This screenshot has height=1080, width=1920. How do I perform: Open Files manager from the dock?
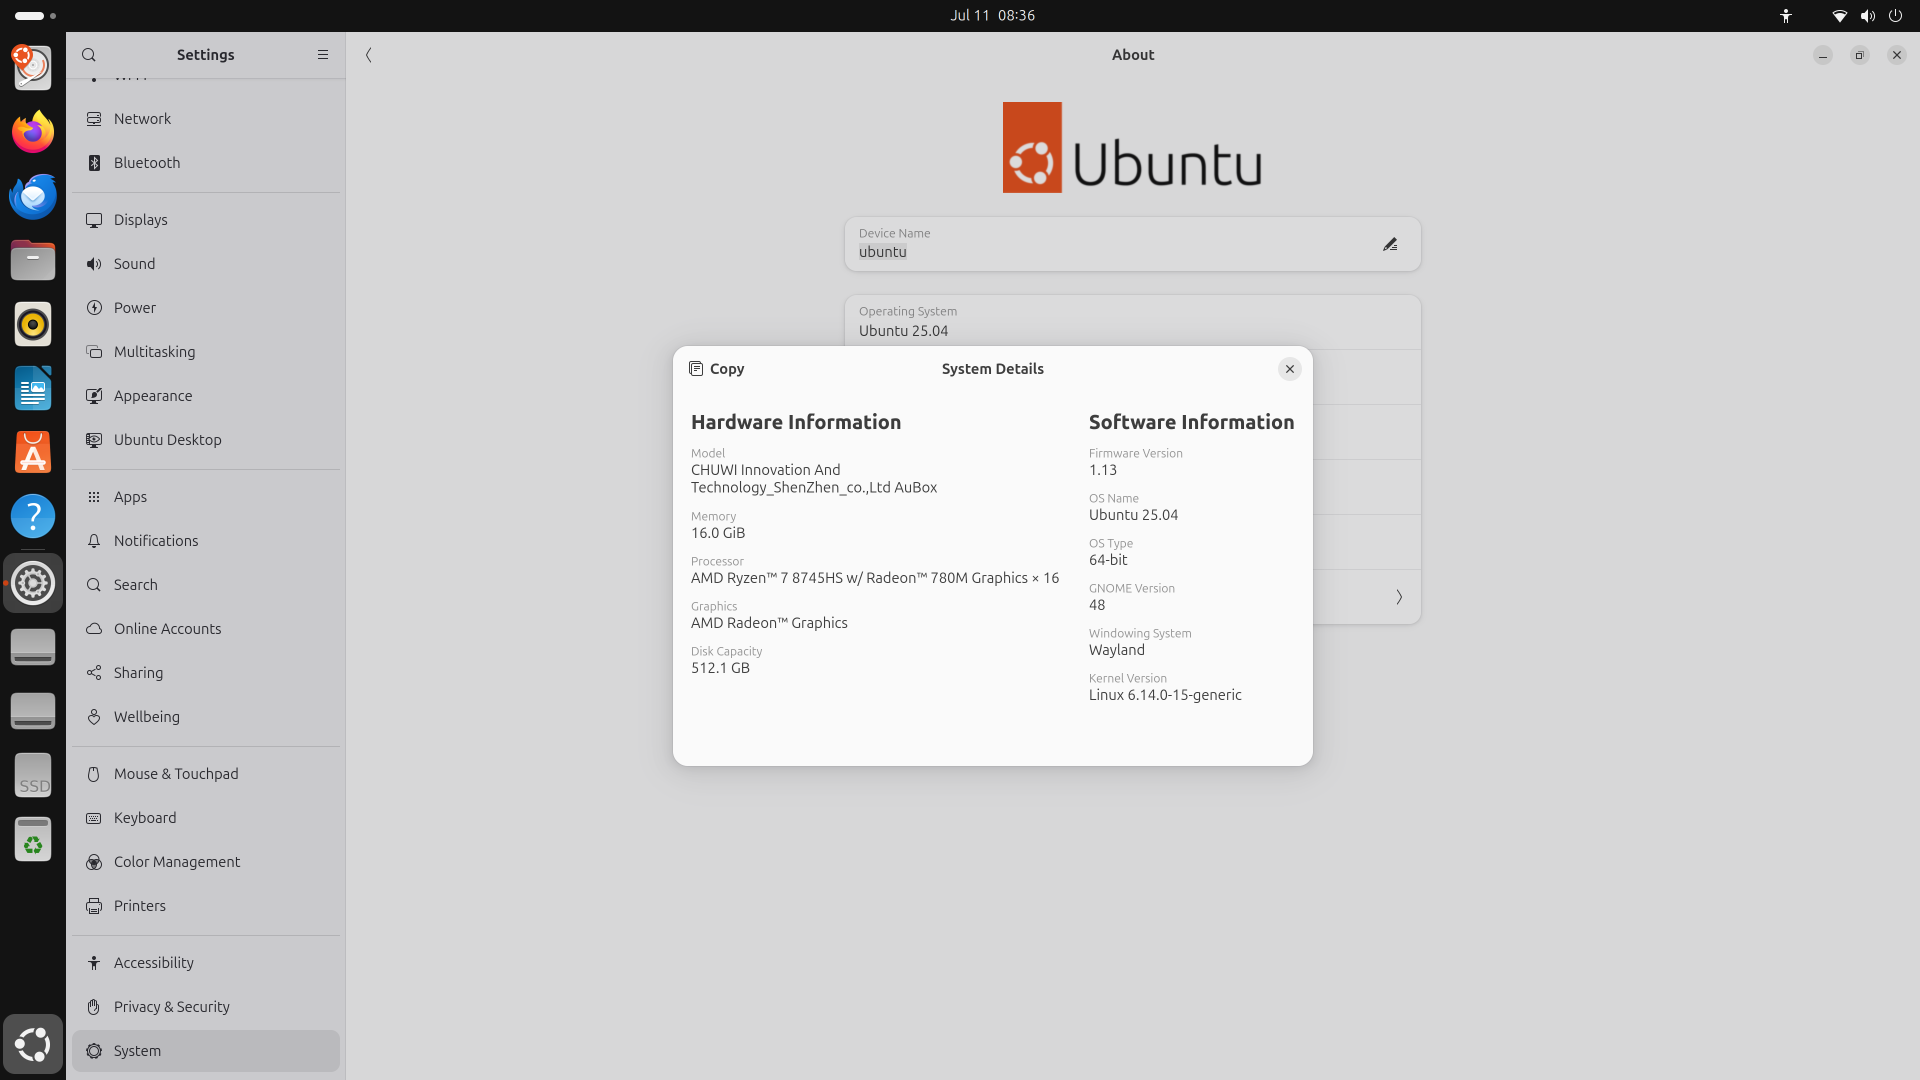(x=33, y=260)
